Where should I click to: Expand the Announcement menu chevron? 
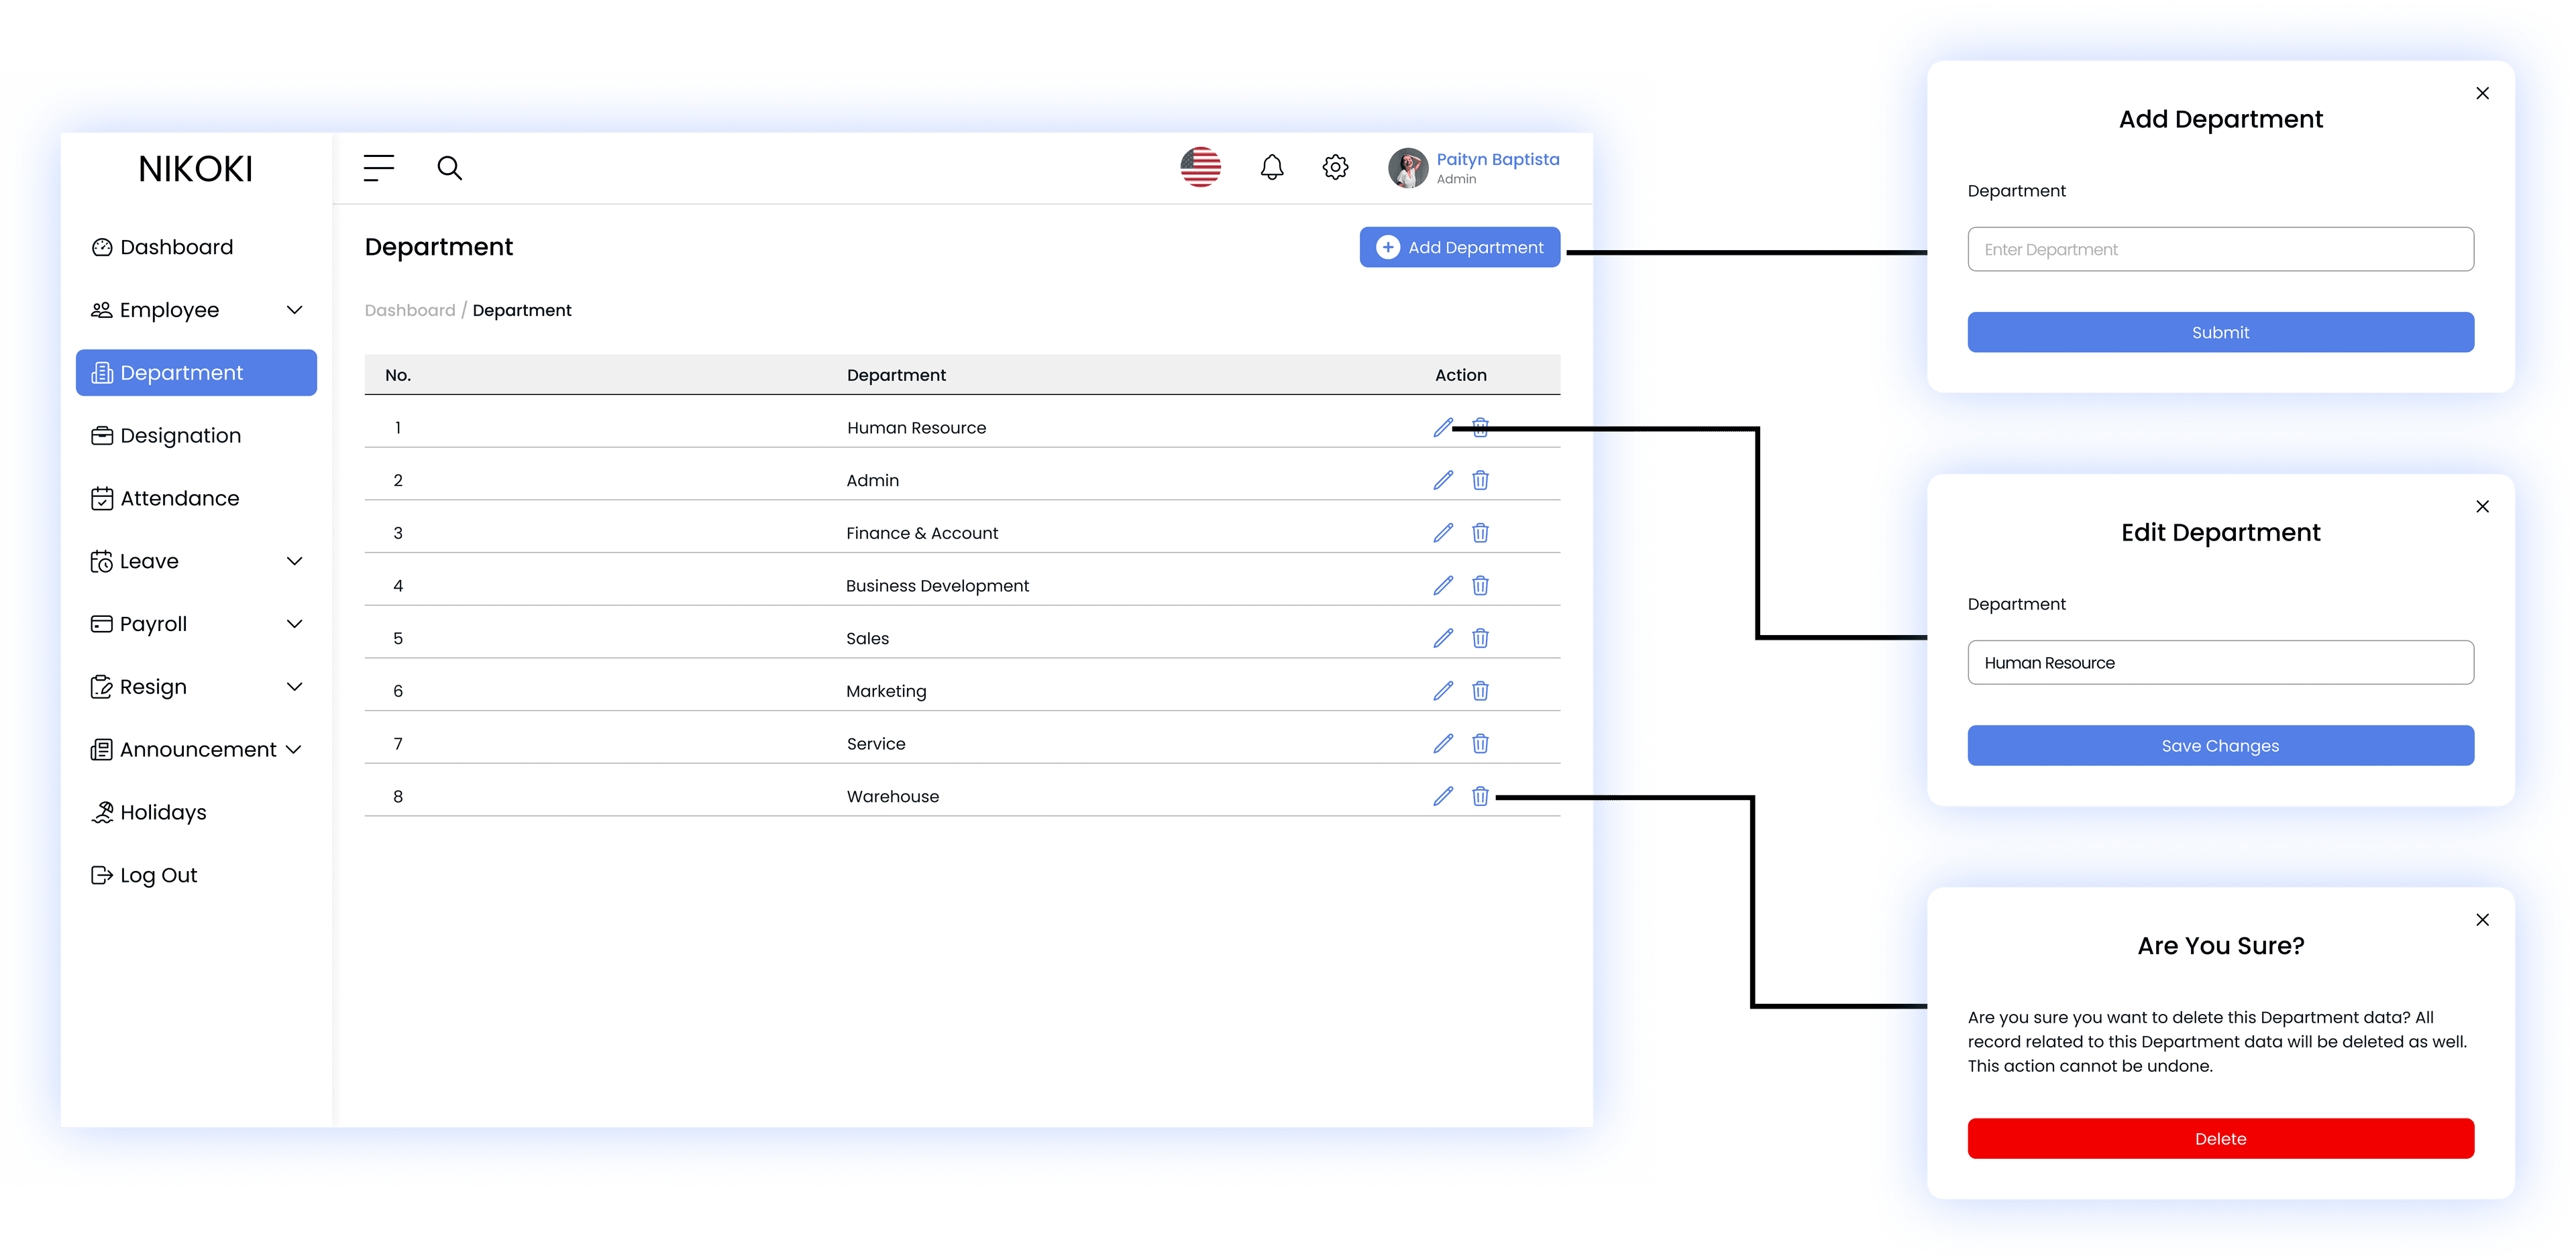(294, 750)
